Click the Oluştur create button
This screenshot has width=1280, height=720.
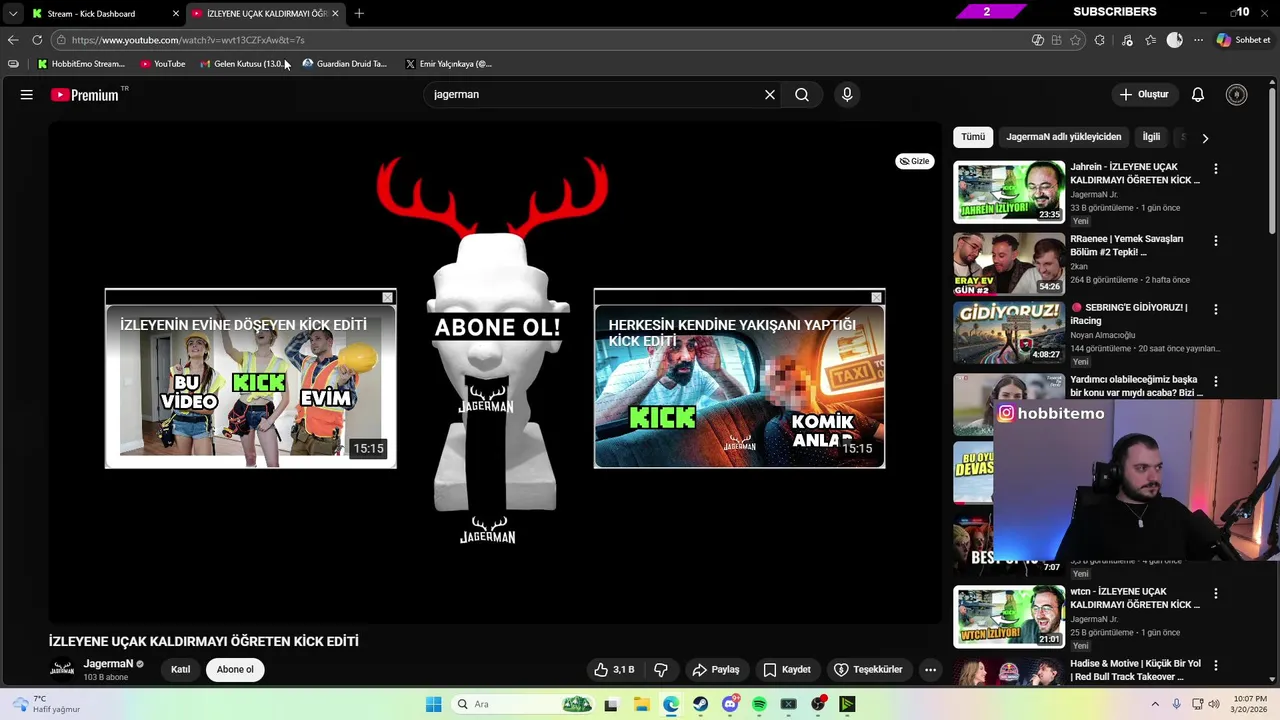coord(1143,94)
